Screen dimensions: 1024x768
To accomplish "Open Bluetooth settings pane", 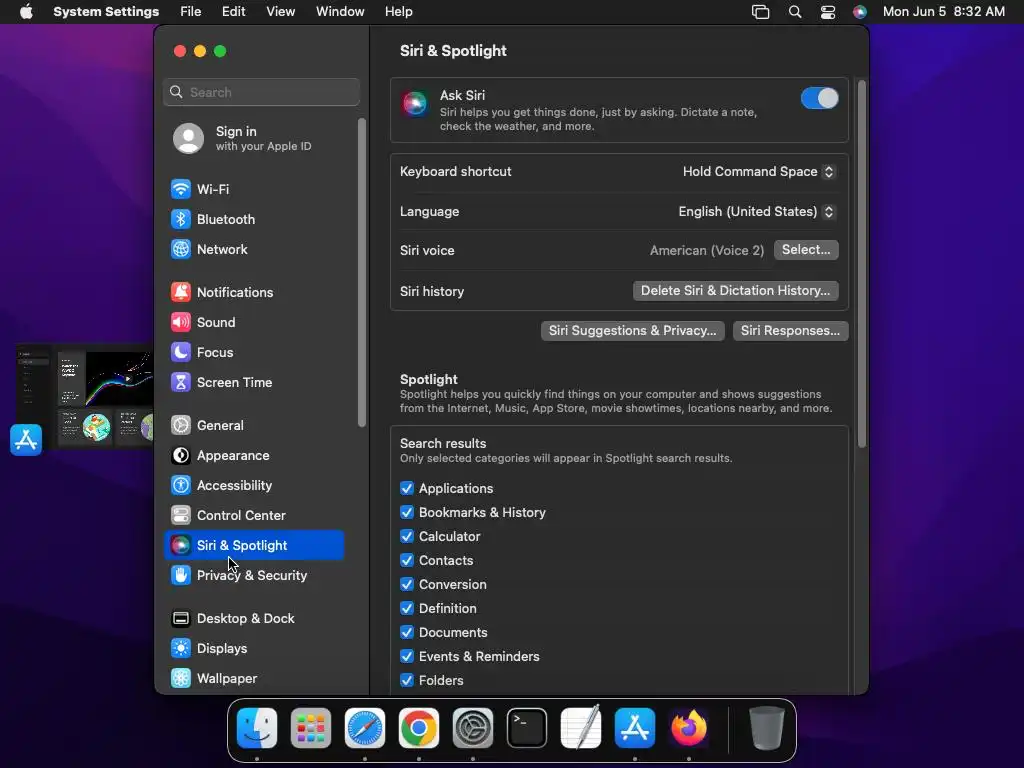I will point(254,219).
